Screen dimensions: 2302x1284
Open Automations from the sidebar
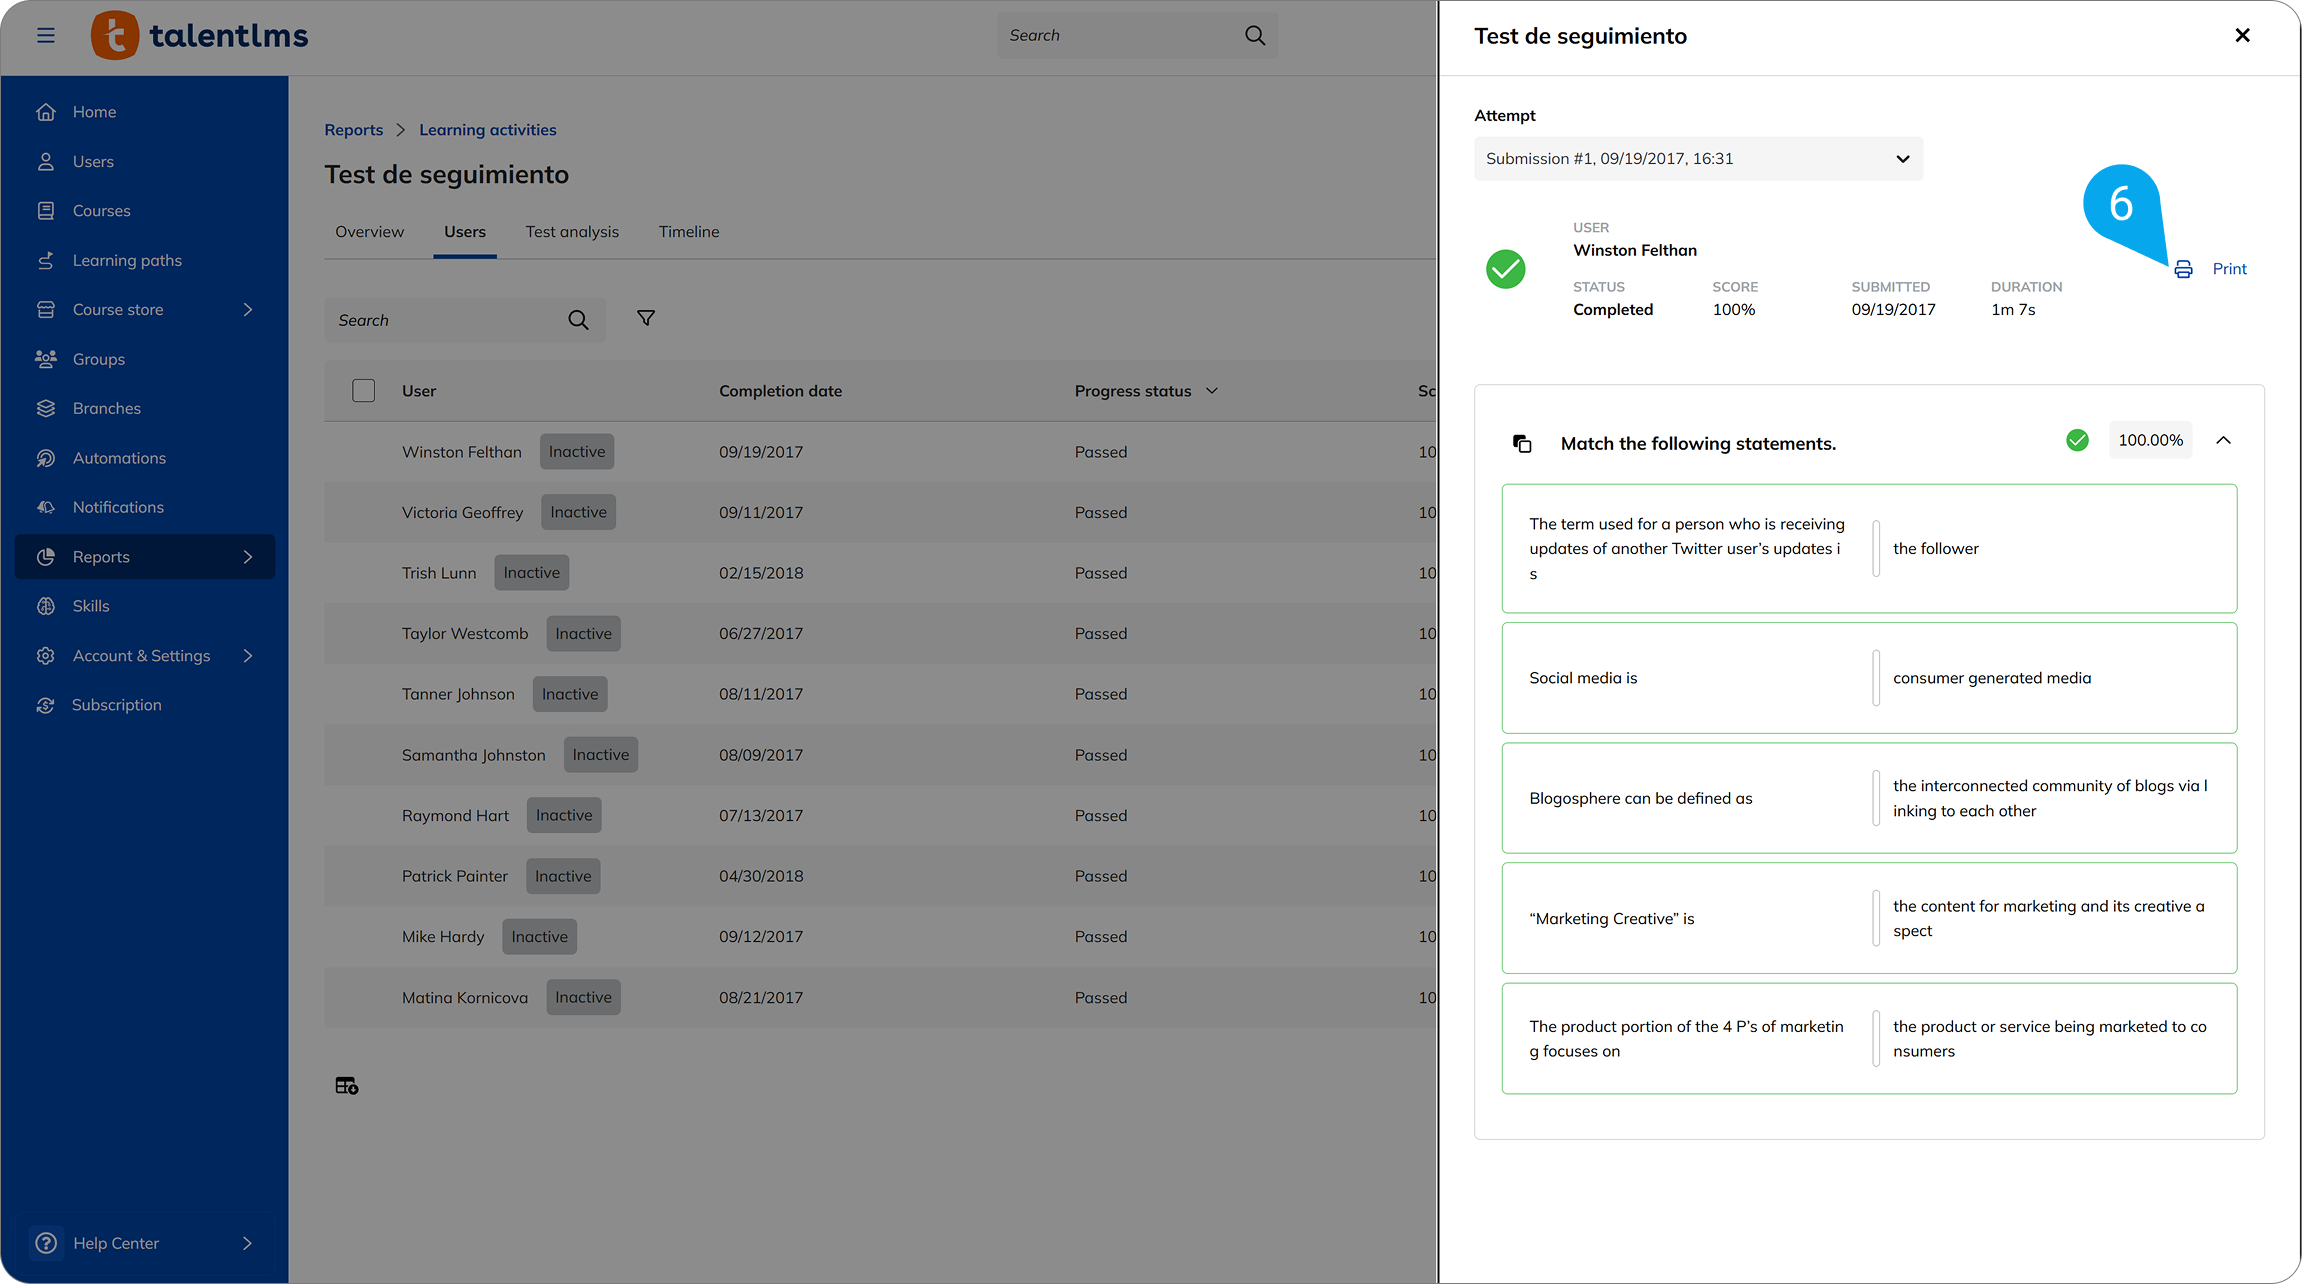click(x=119, y=458)
